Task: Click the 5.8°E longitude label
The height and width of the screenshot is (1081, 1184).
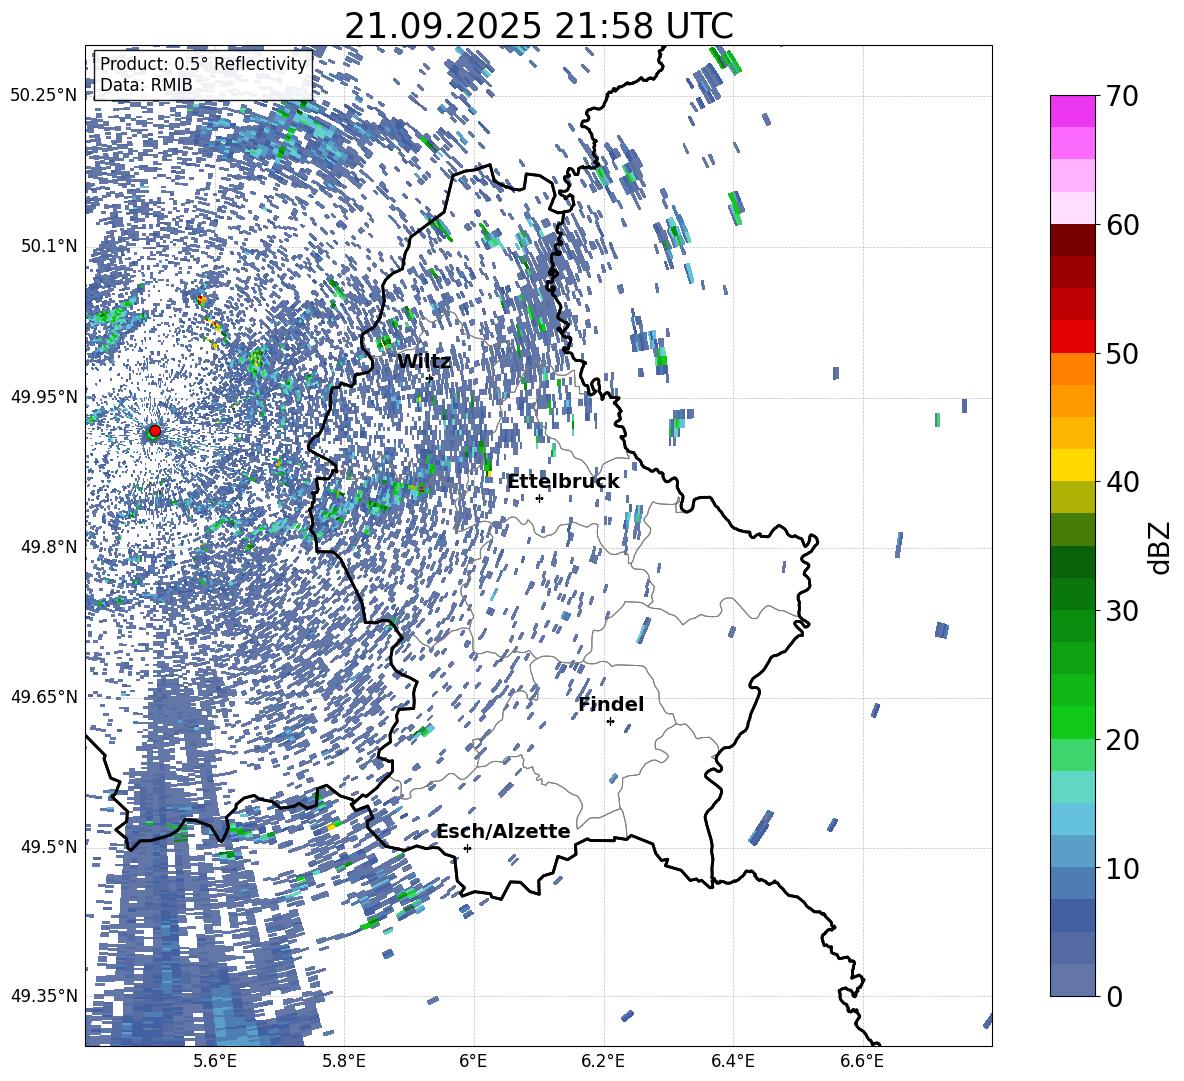Action: point(344,1061)
